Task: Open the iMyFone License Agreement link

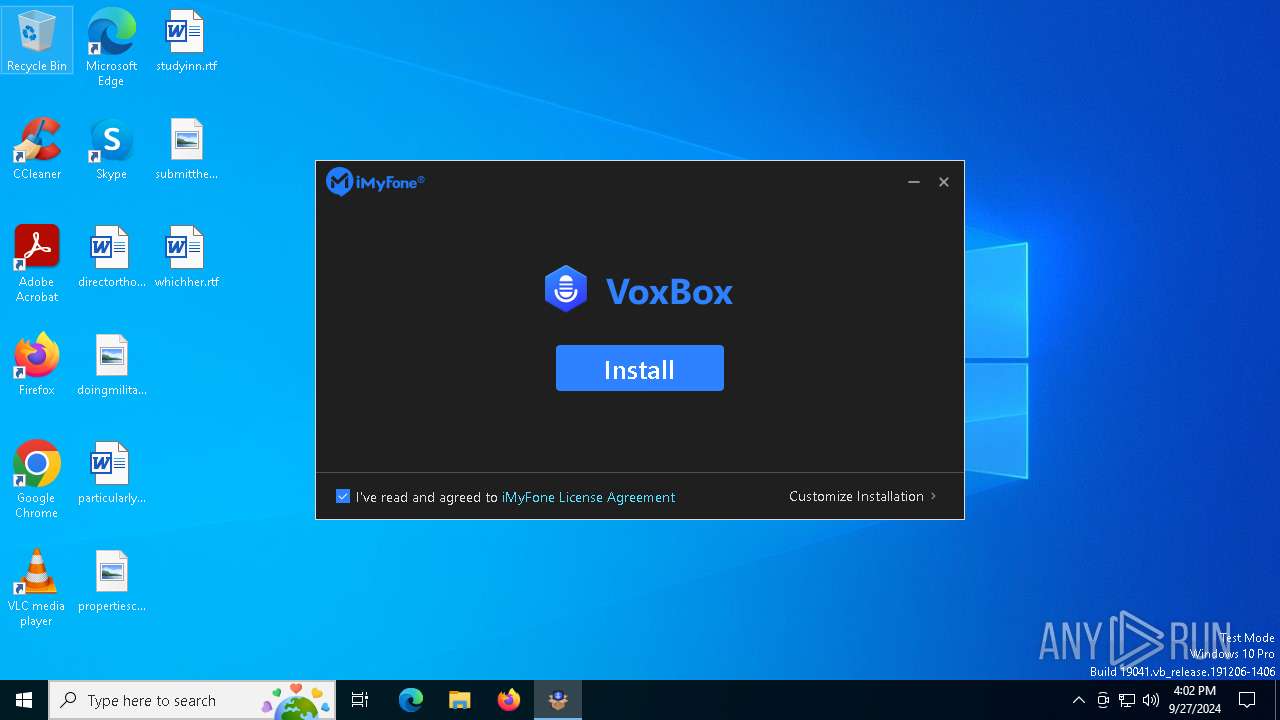Action: [588, 497]
